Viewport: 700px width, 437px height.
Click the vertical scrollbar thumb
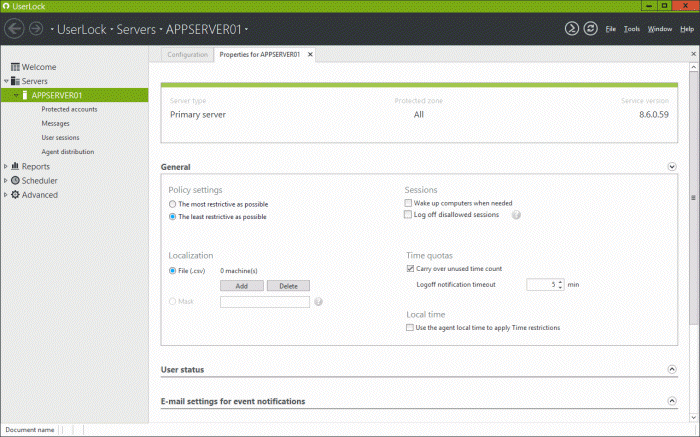[693, 198]
